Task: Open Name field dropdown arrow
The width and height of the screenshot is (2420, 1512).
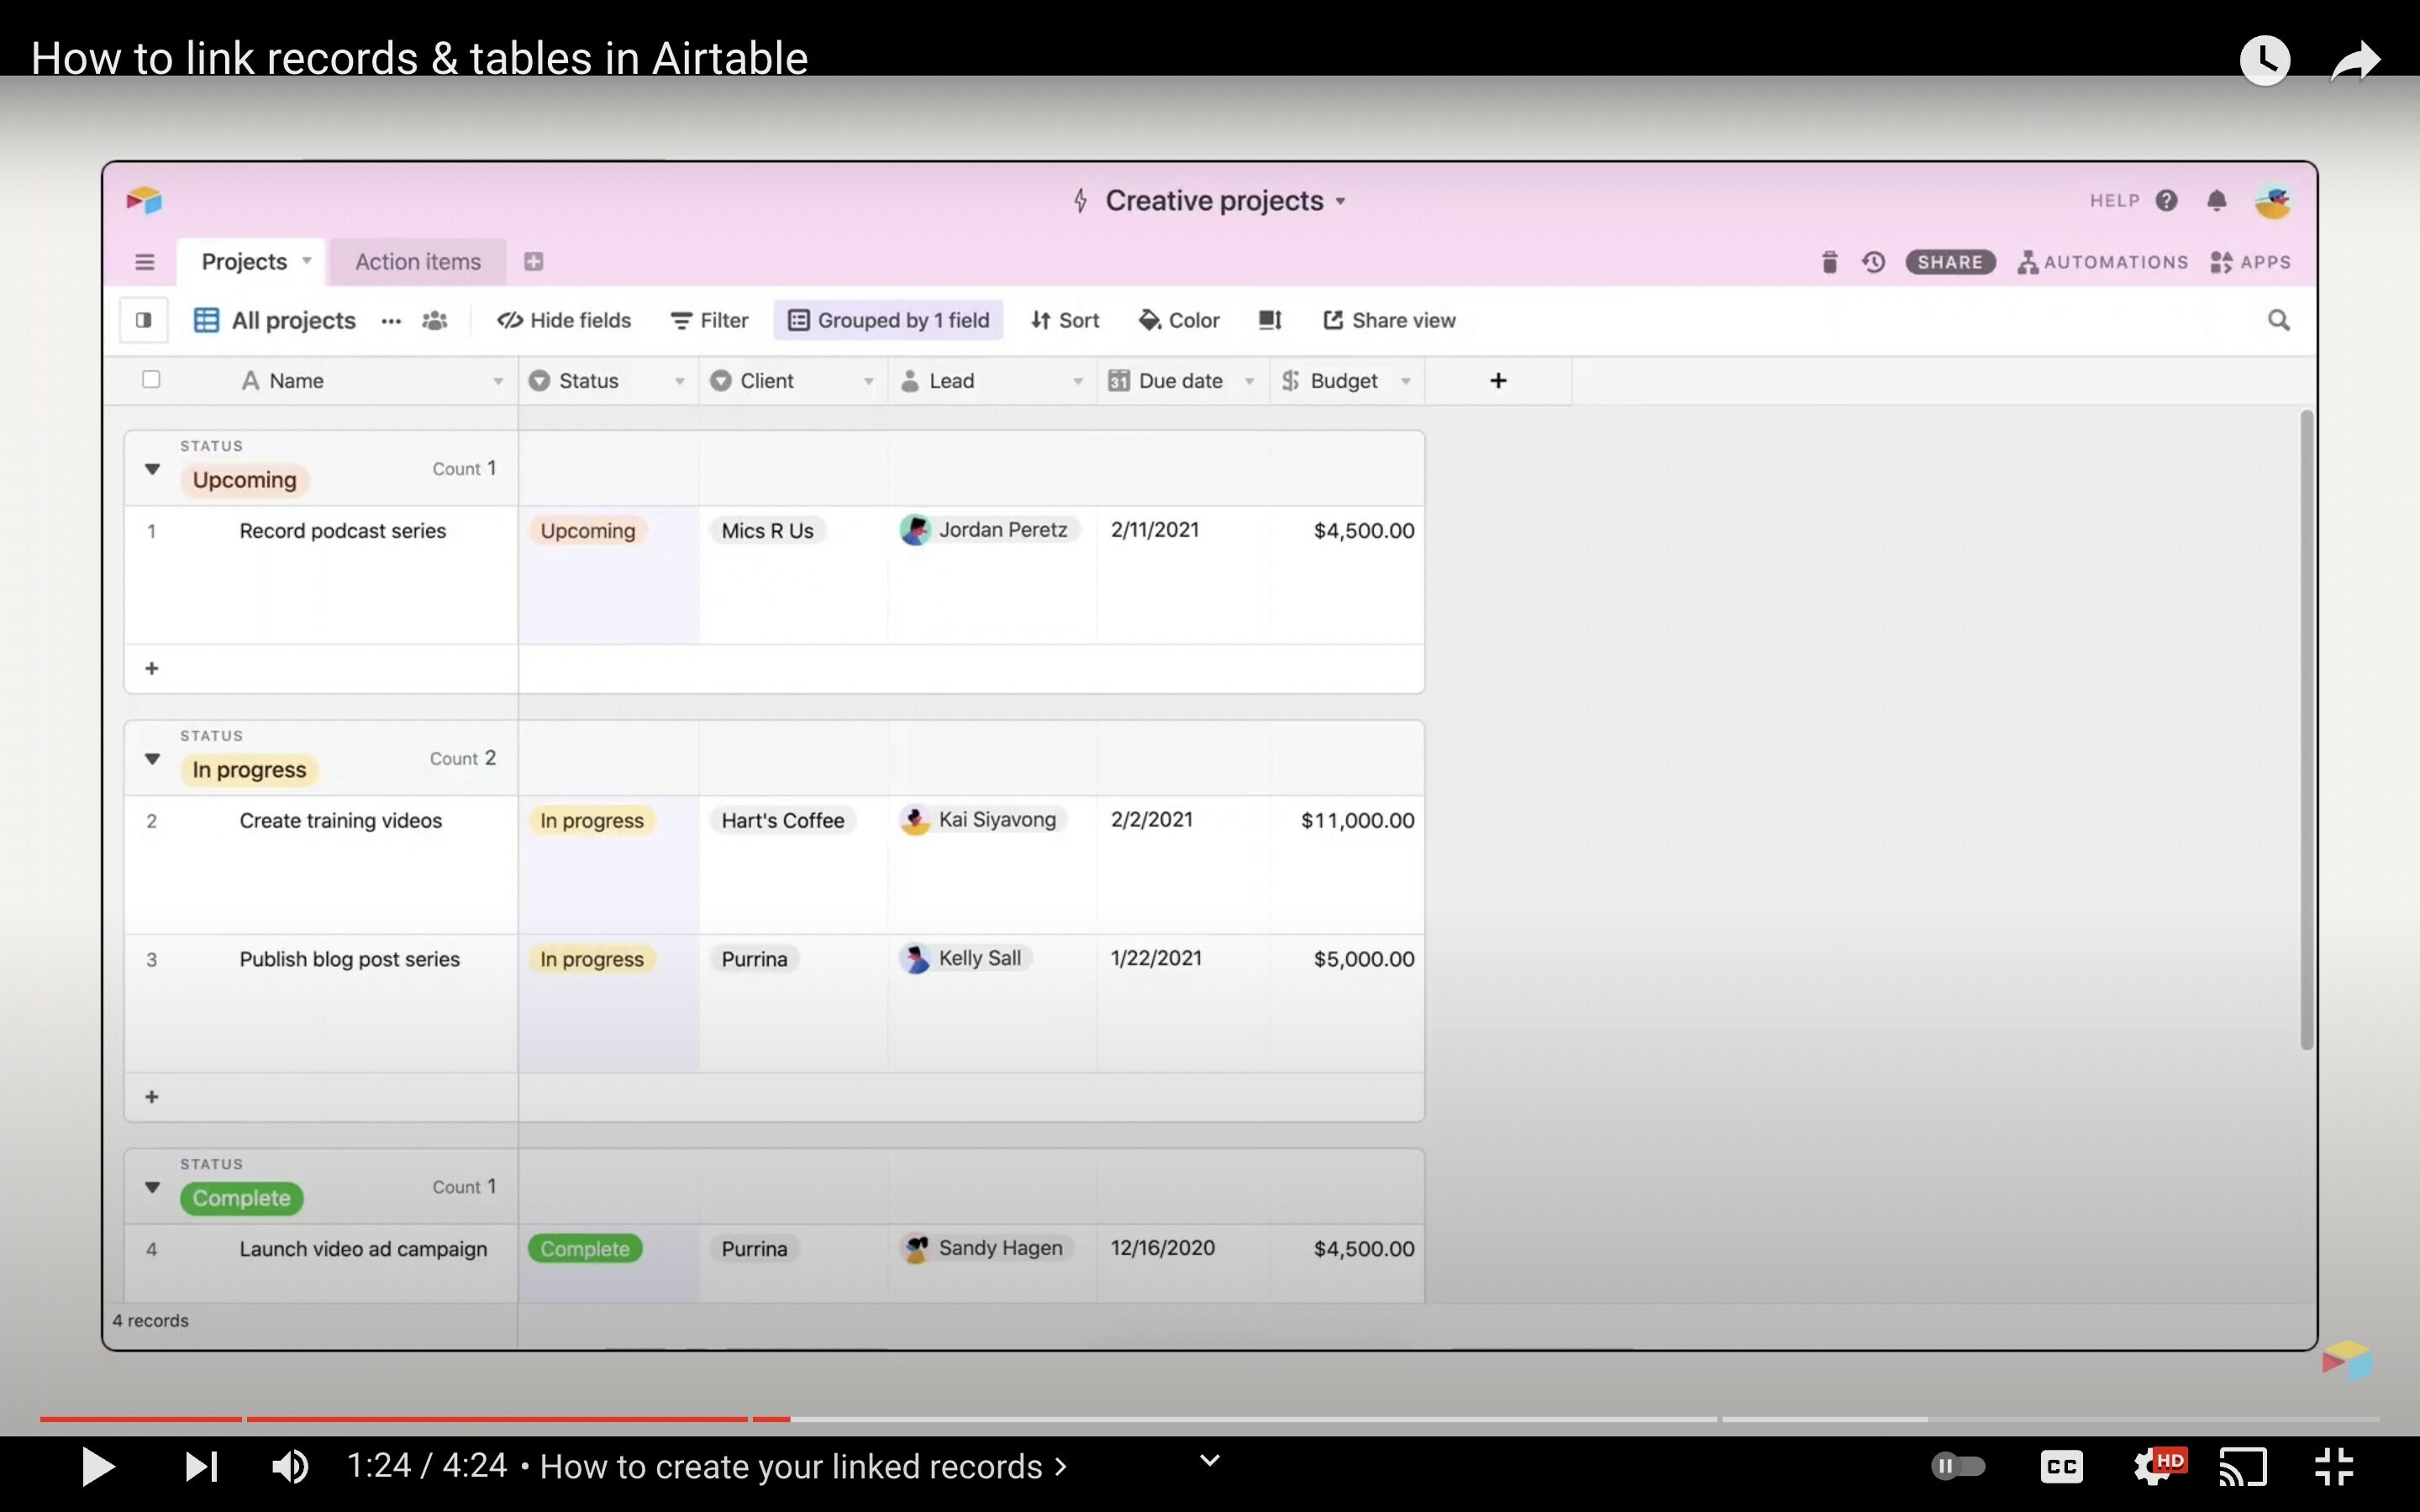Action: [498, 381]
